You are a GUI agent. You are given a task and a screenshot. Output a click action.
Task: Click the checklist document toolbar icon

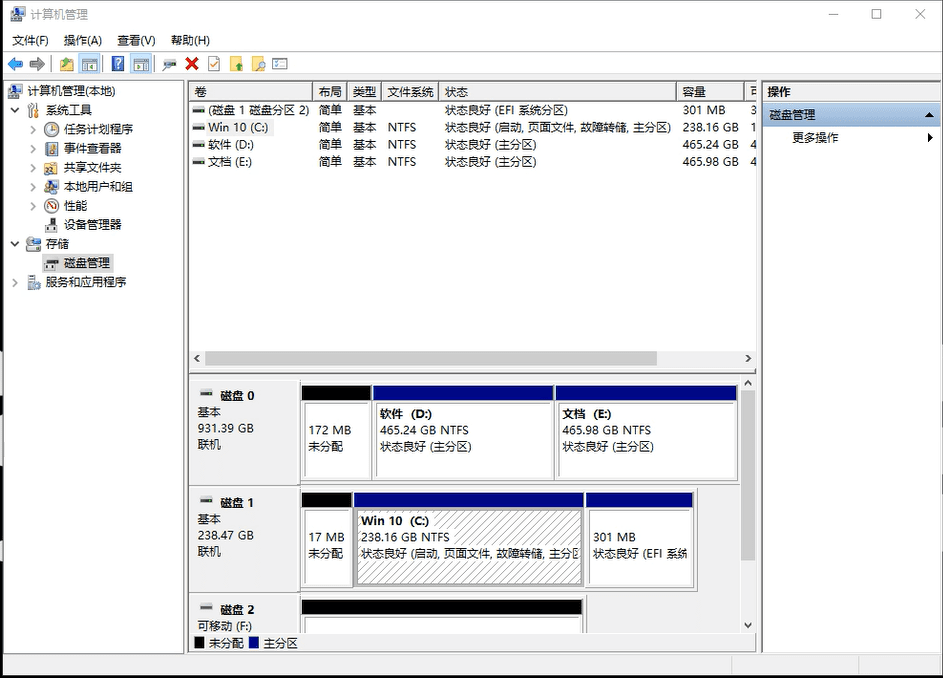212,63
